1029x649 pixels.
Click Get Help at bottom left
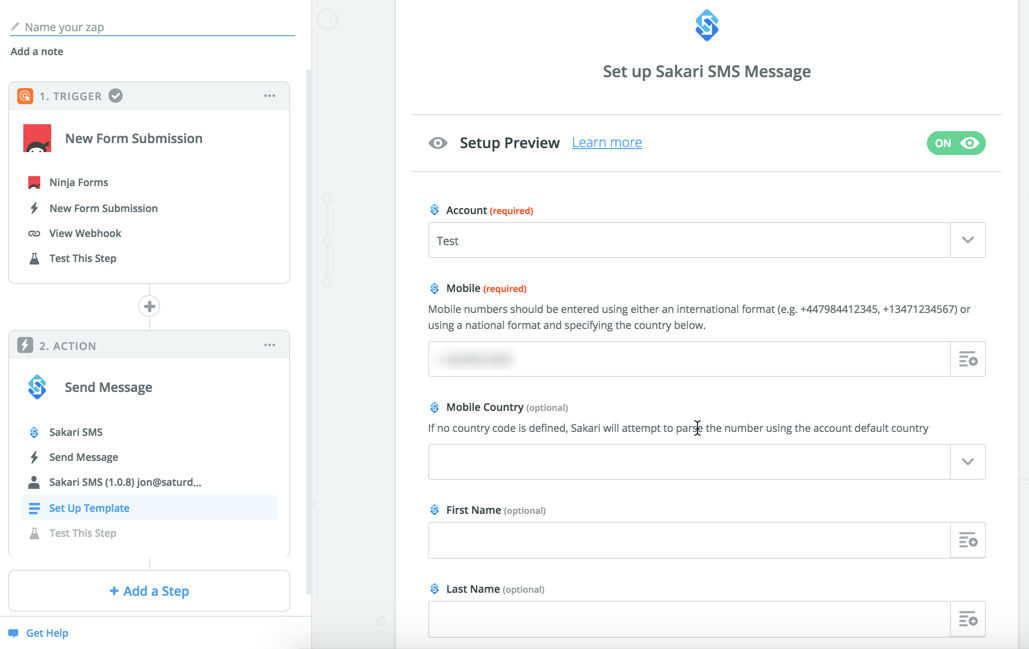pos(46,633)
